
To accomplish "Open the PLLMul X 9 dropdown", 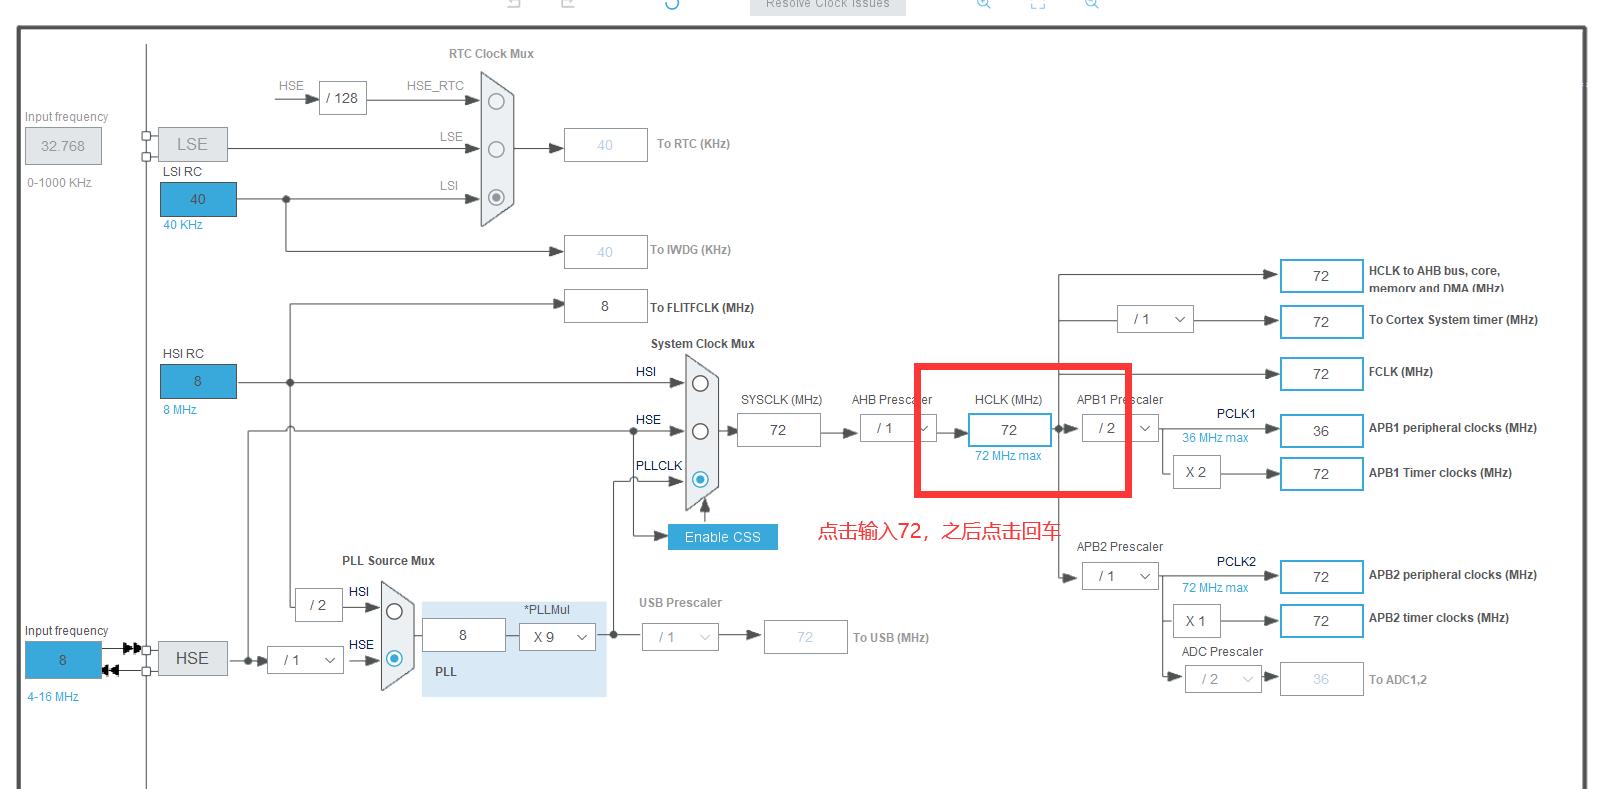I will 558,636.
